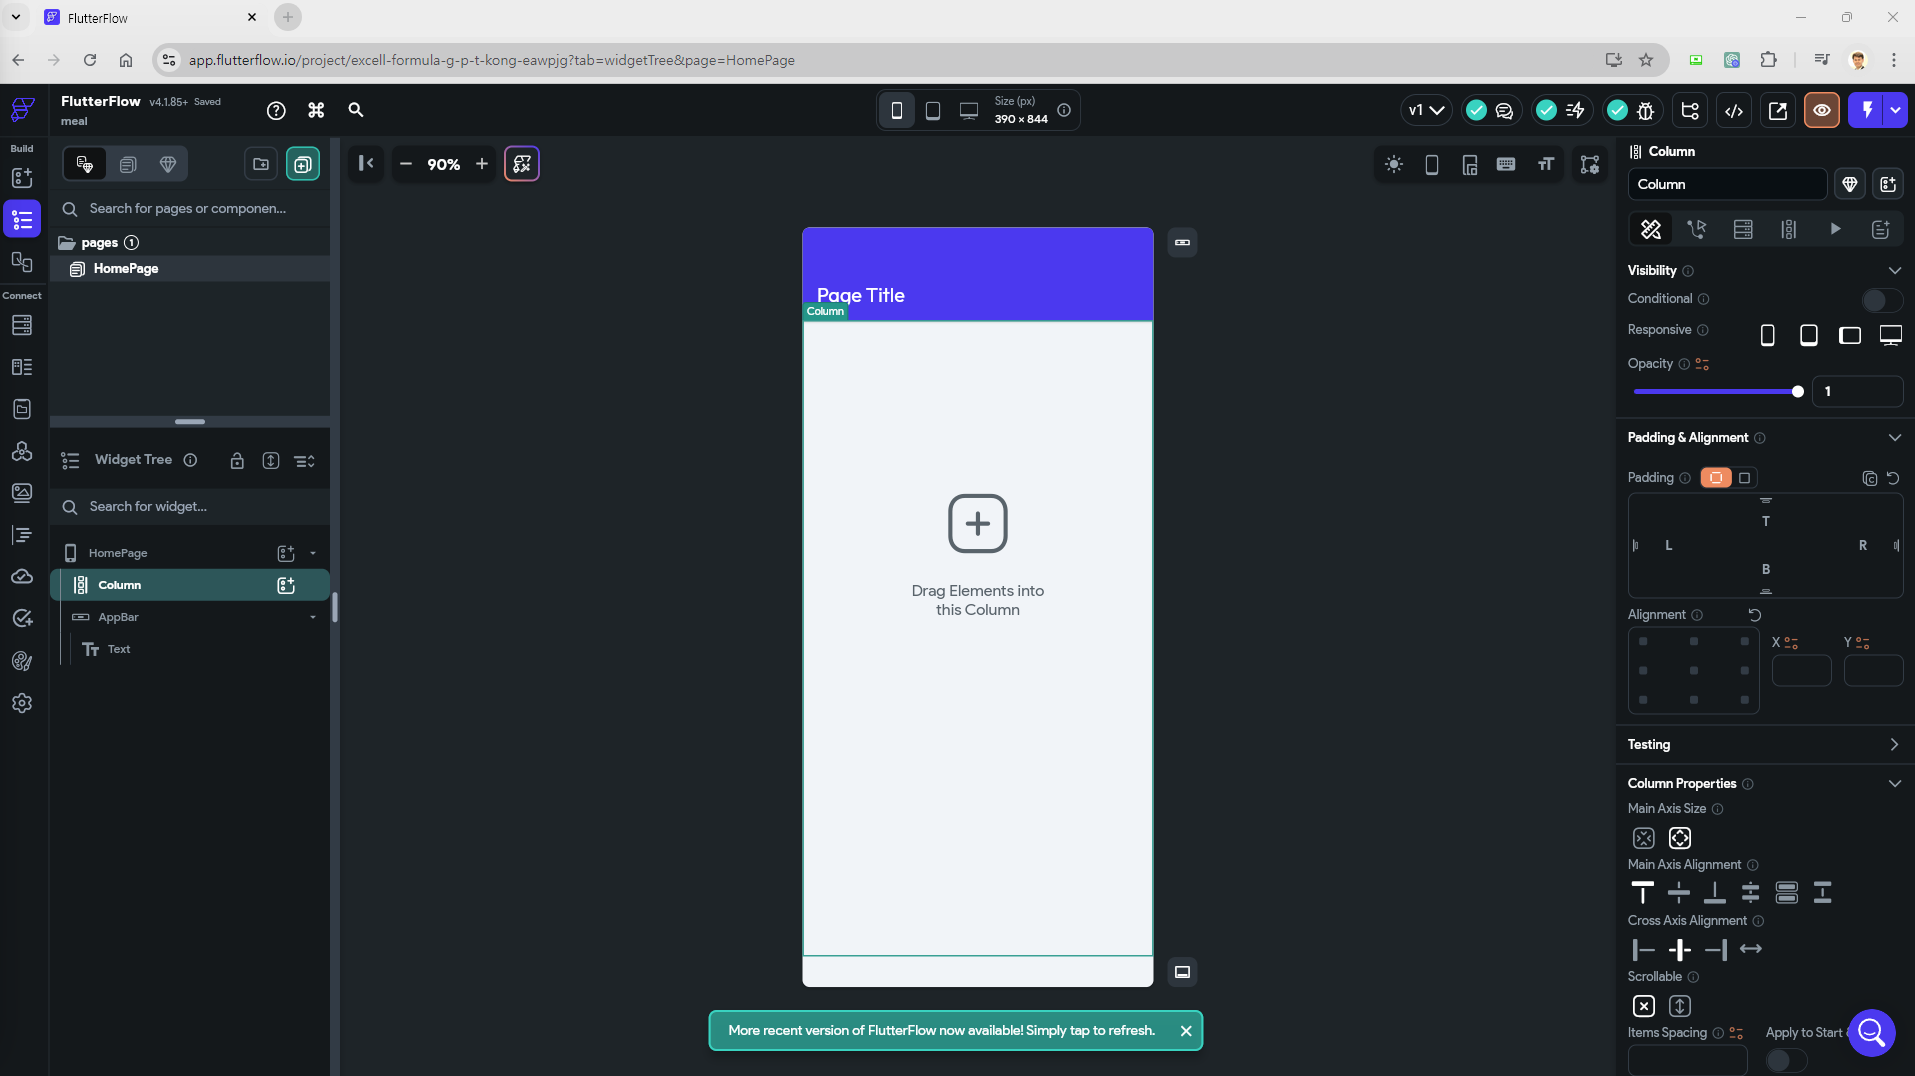Toggle phone responsive visibility
This screenshot has width=1915, height=1076.
point(1768,335)
